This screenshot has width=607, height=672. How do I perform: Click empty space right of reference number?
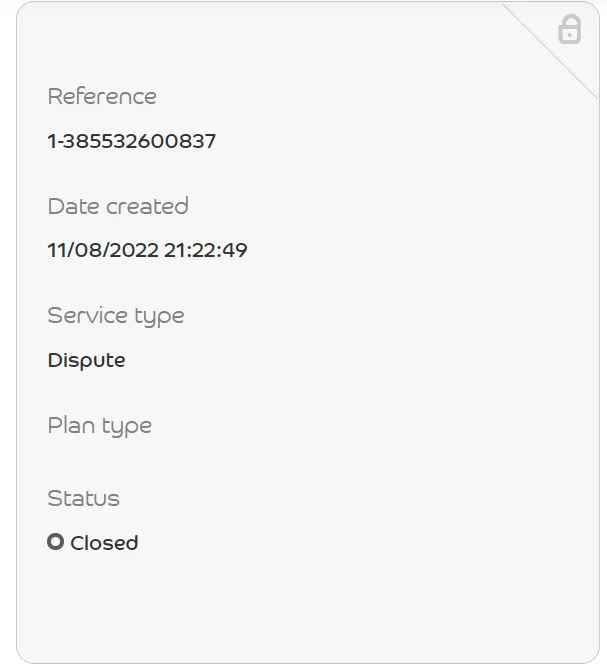tap(400, 141)
